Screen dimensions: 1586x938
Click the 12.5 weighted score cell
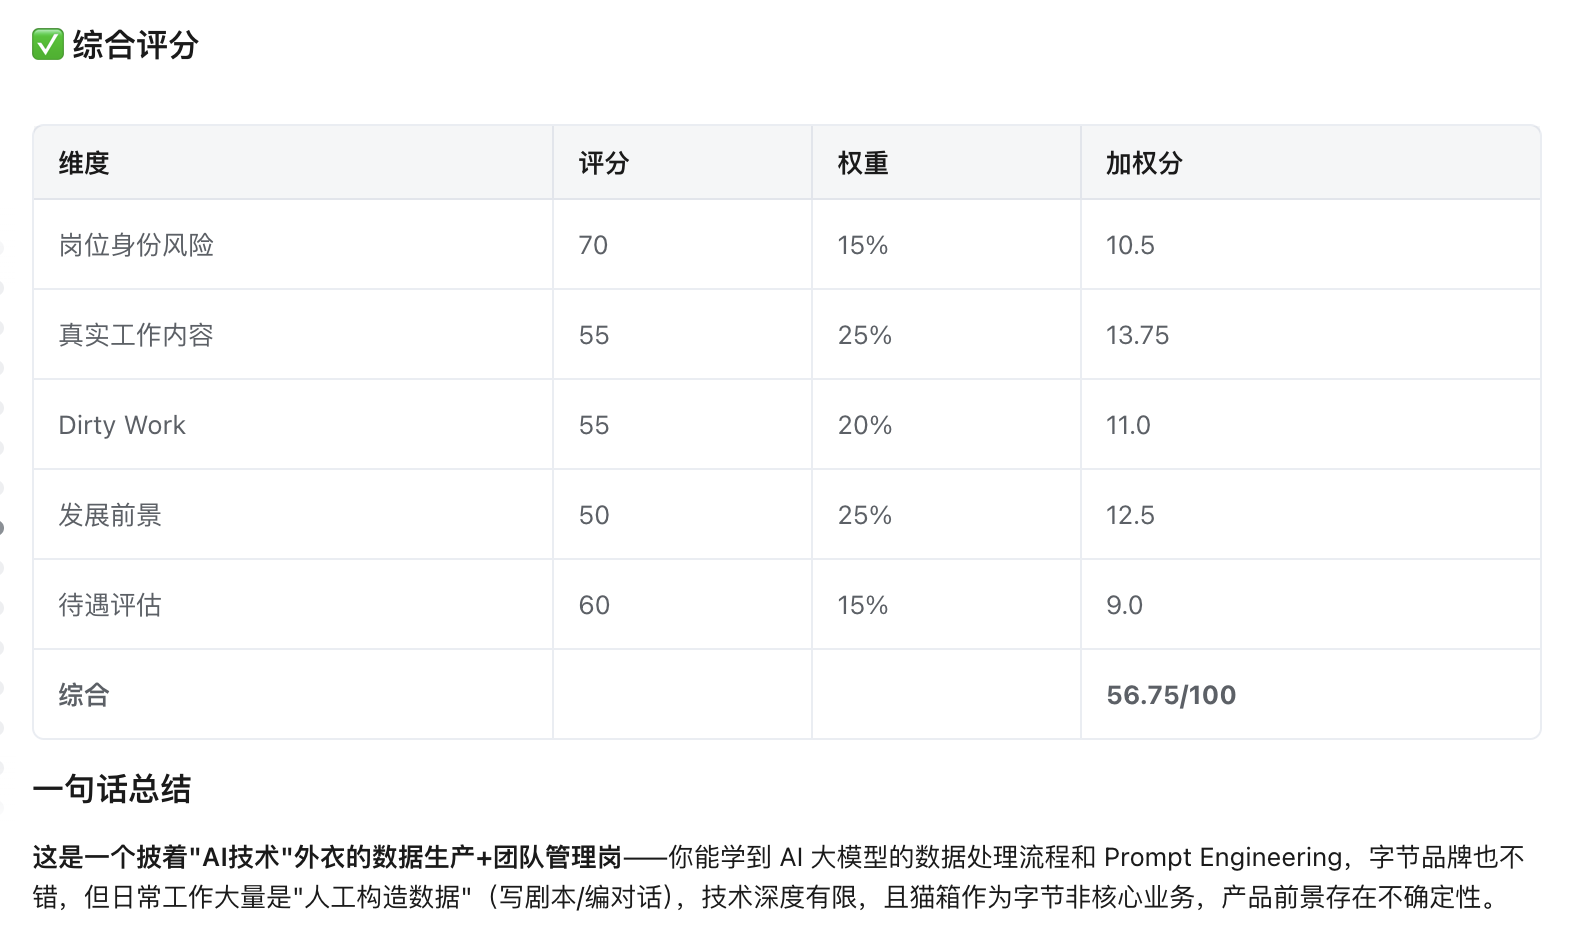point(1130,515)
